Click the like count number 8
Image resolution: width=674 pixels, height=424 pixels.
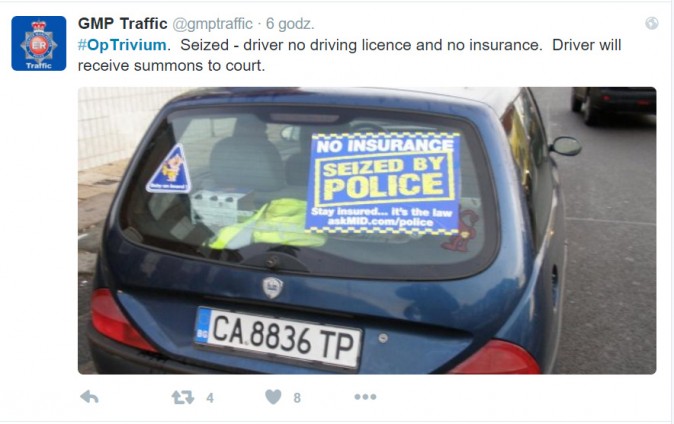click(297, 398)
